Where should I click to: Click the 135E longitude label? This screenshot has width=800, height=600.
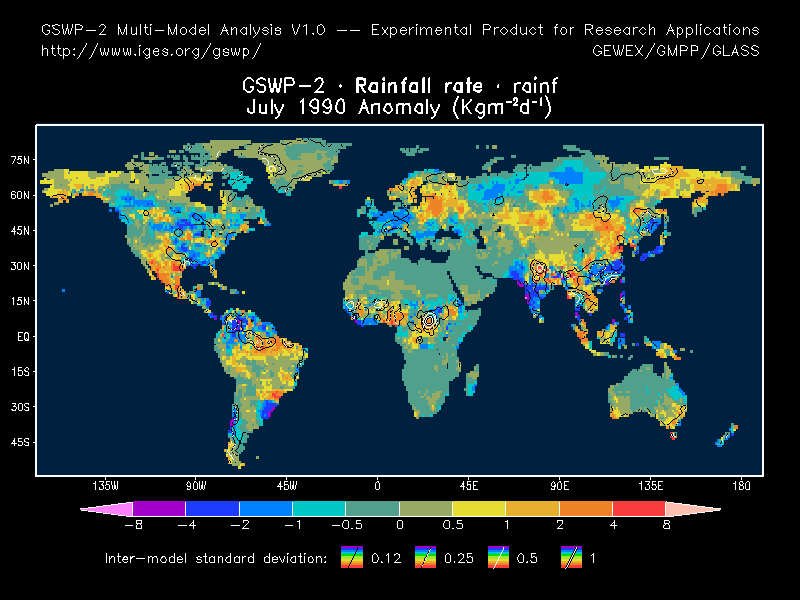point(651,486)
